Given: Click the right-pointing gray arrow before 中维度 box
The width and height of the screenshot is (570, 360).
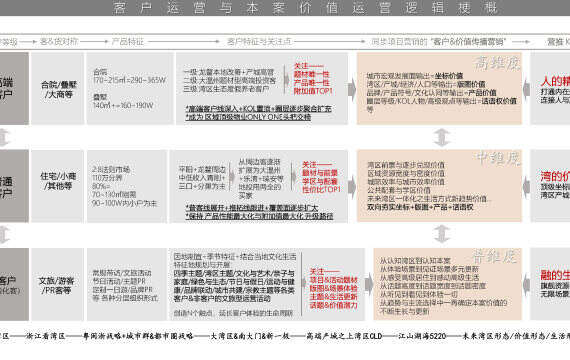Looking at the screenshot, I should (x=352, y=187).
